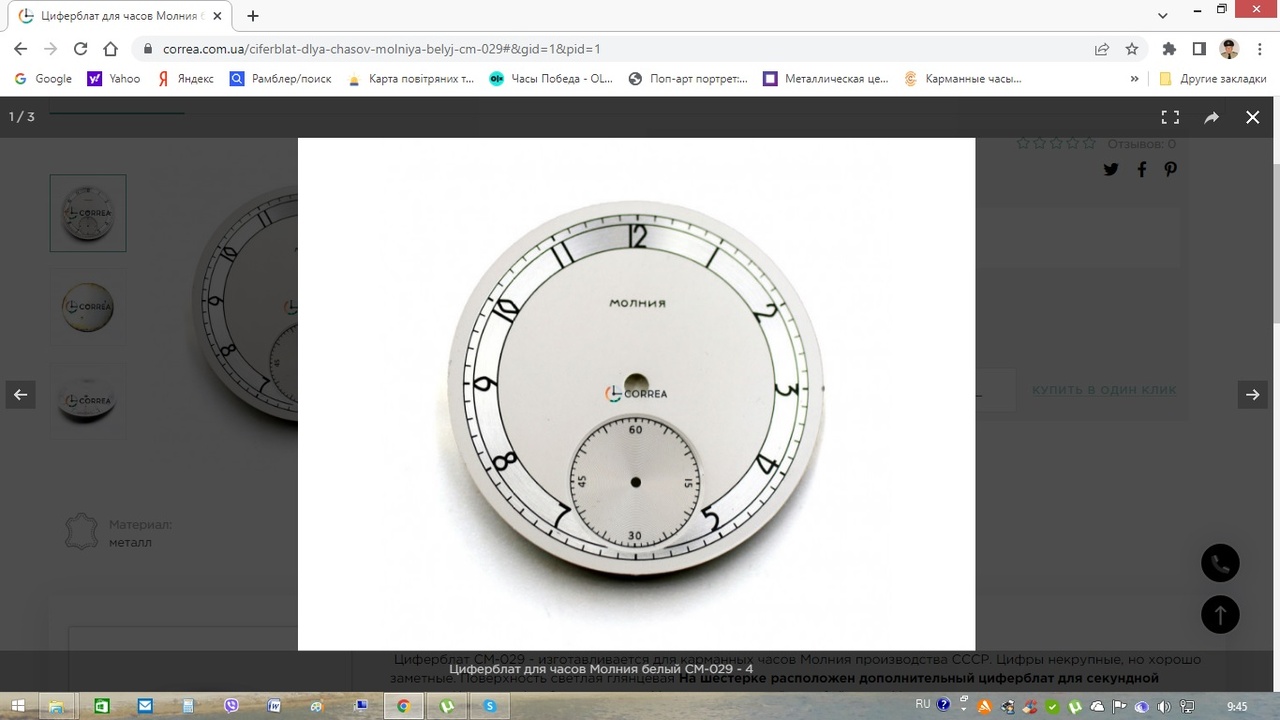Toggle fullscreen mode in the image lightbox
The width and height of the screenshot is (1280, 720).
(1170, 117)
